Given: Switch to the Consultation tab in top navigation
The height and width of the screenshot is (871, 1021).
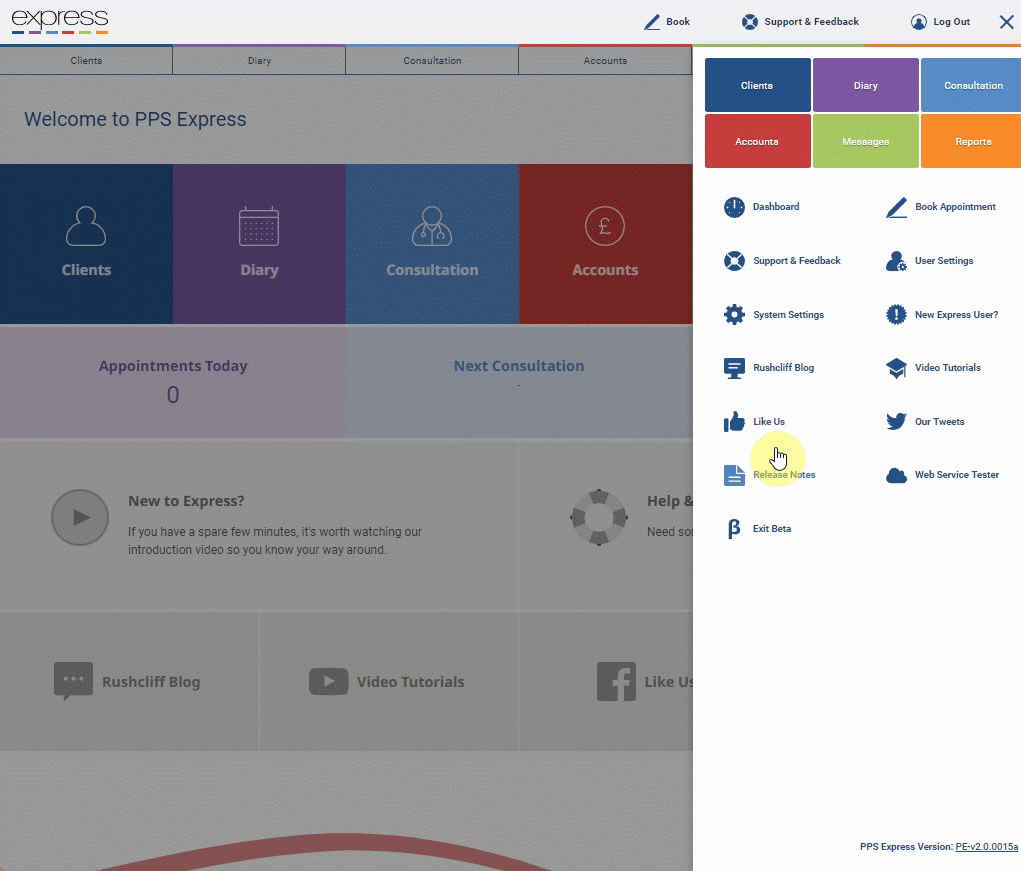Looking at the screenshot, I should click(432, 61).
